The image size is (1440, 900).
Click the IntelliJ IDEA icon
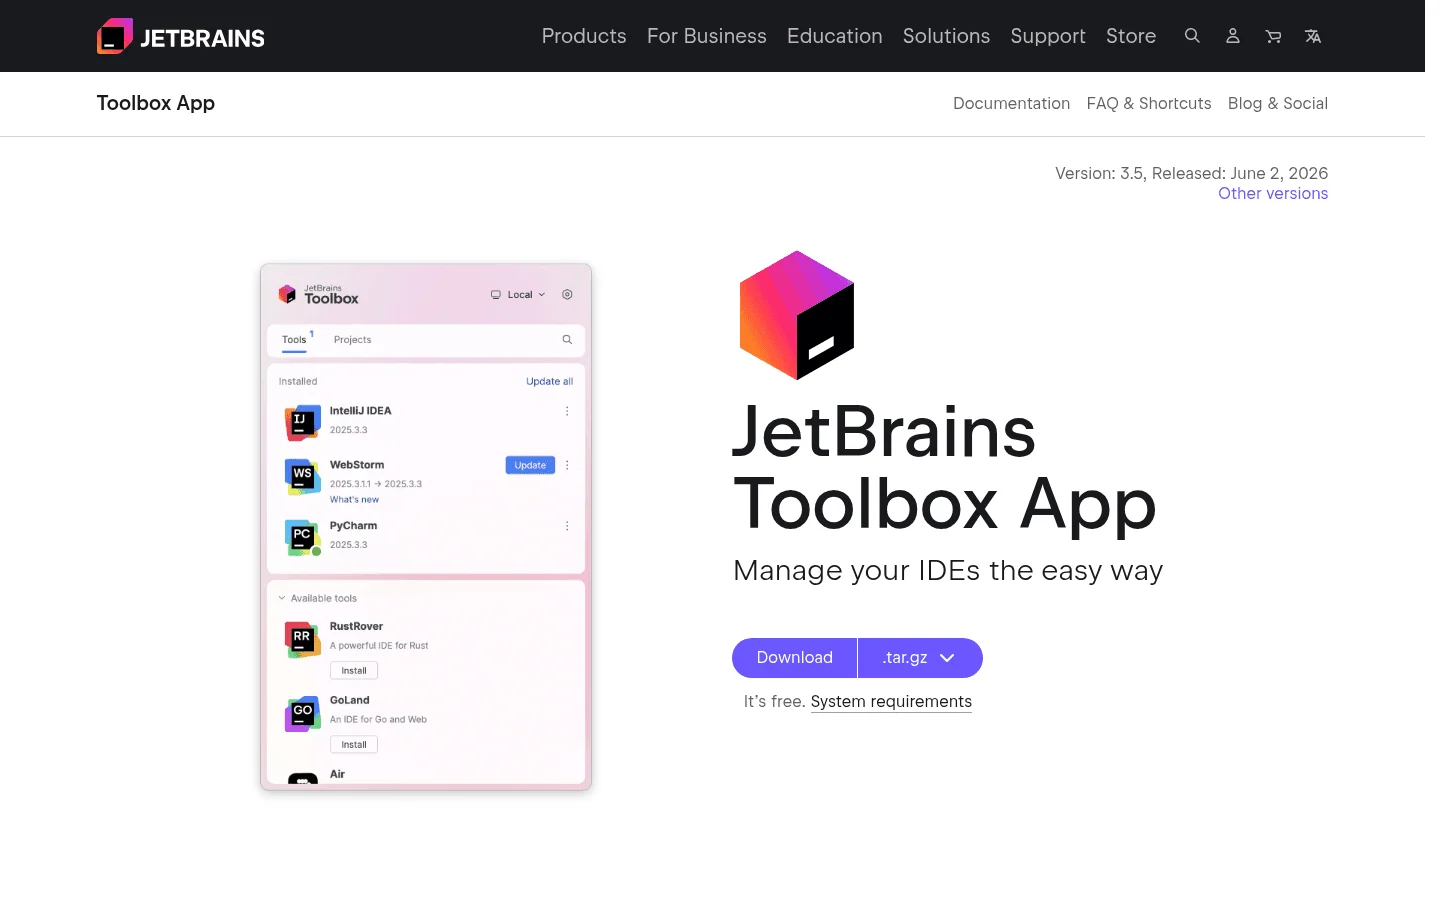point(302,422)
